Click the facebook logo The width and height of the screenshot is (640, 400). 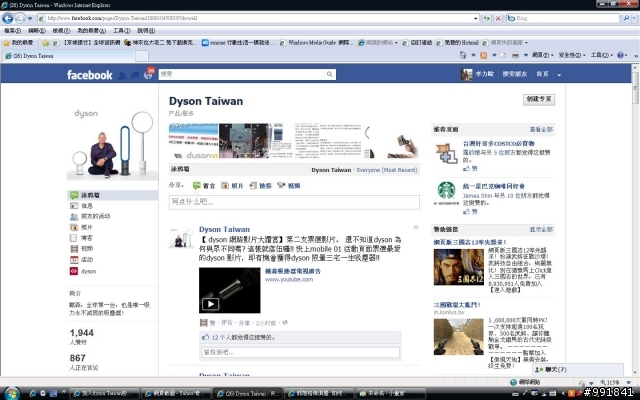89,75
